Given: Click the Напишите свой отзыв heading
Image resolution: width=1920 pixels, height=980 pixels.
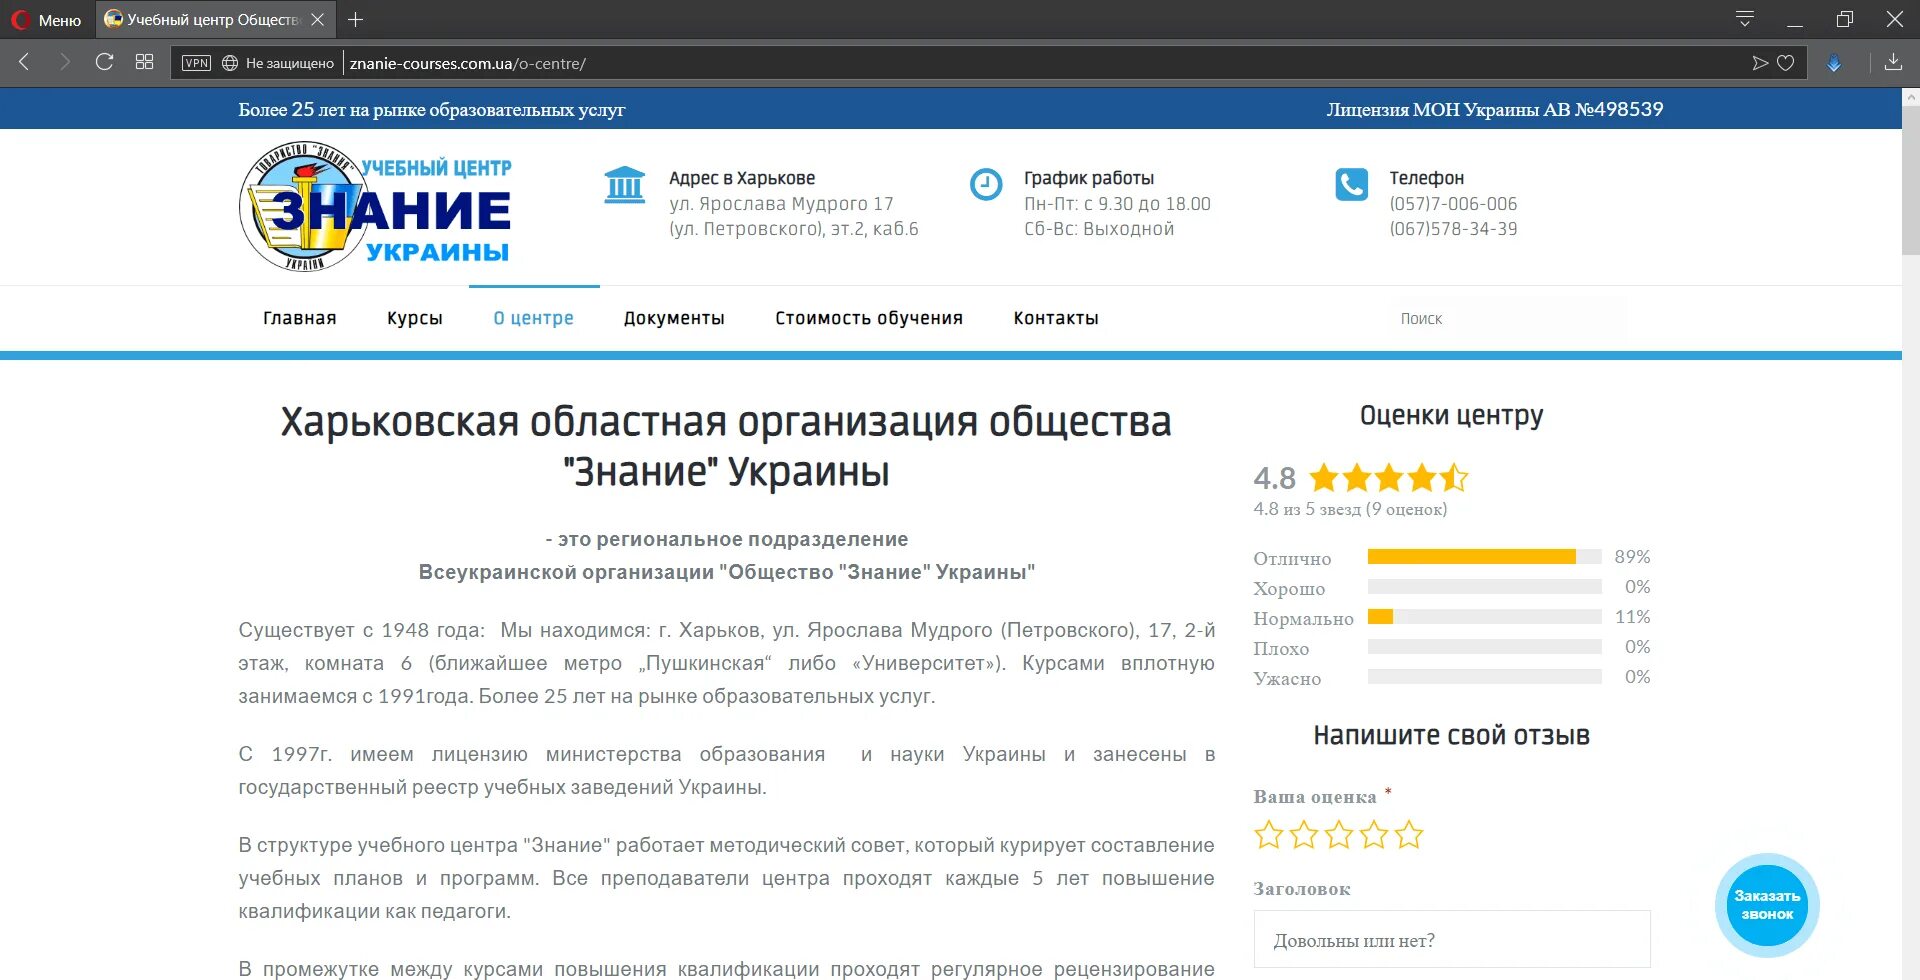Looking at the screenshot, I should 1452,736.
